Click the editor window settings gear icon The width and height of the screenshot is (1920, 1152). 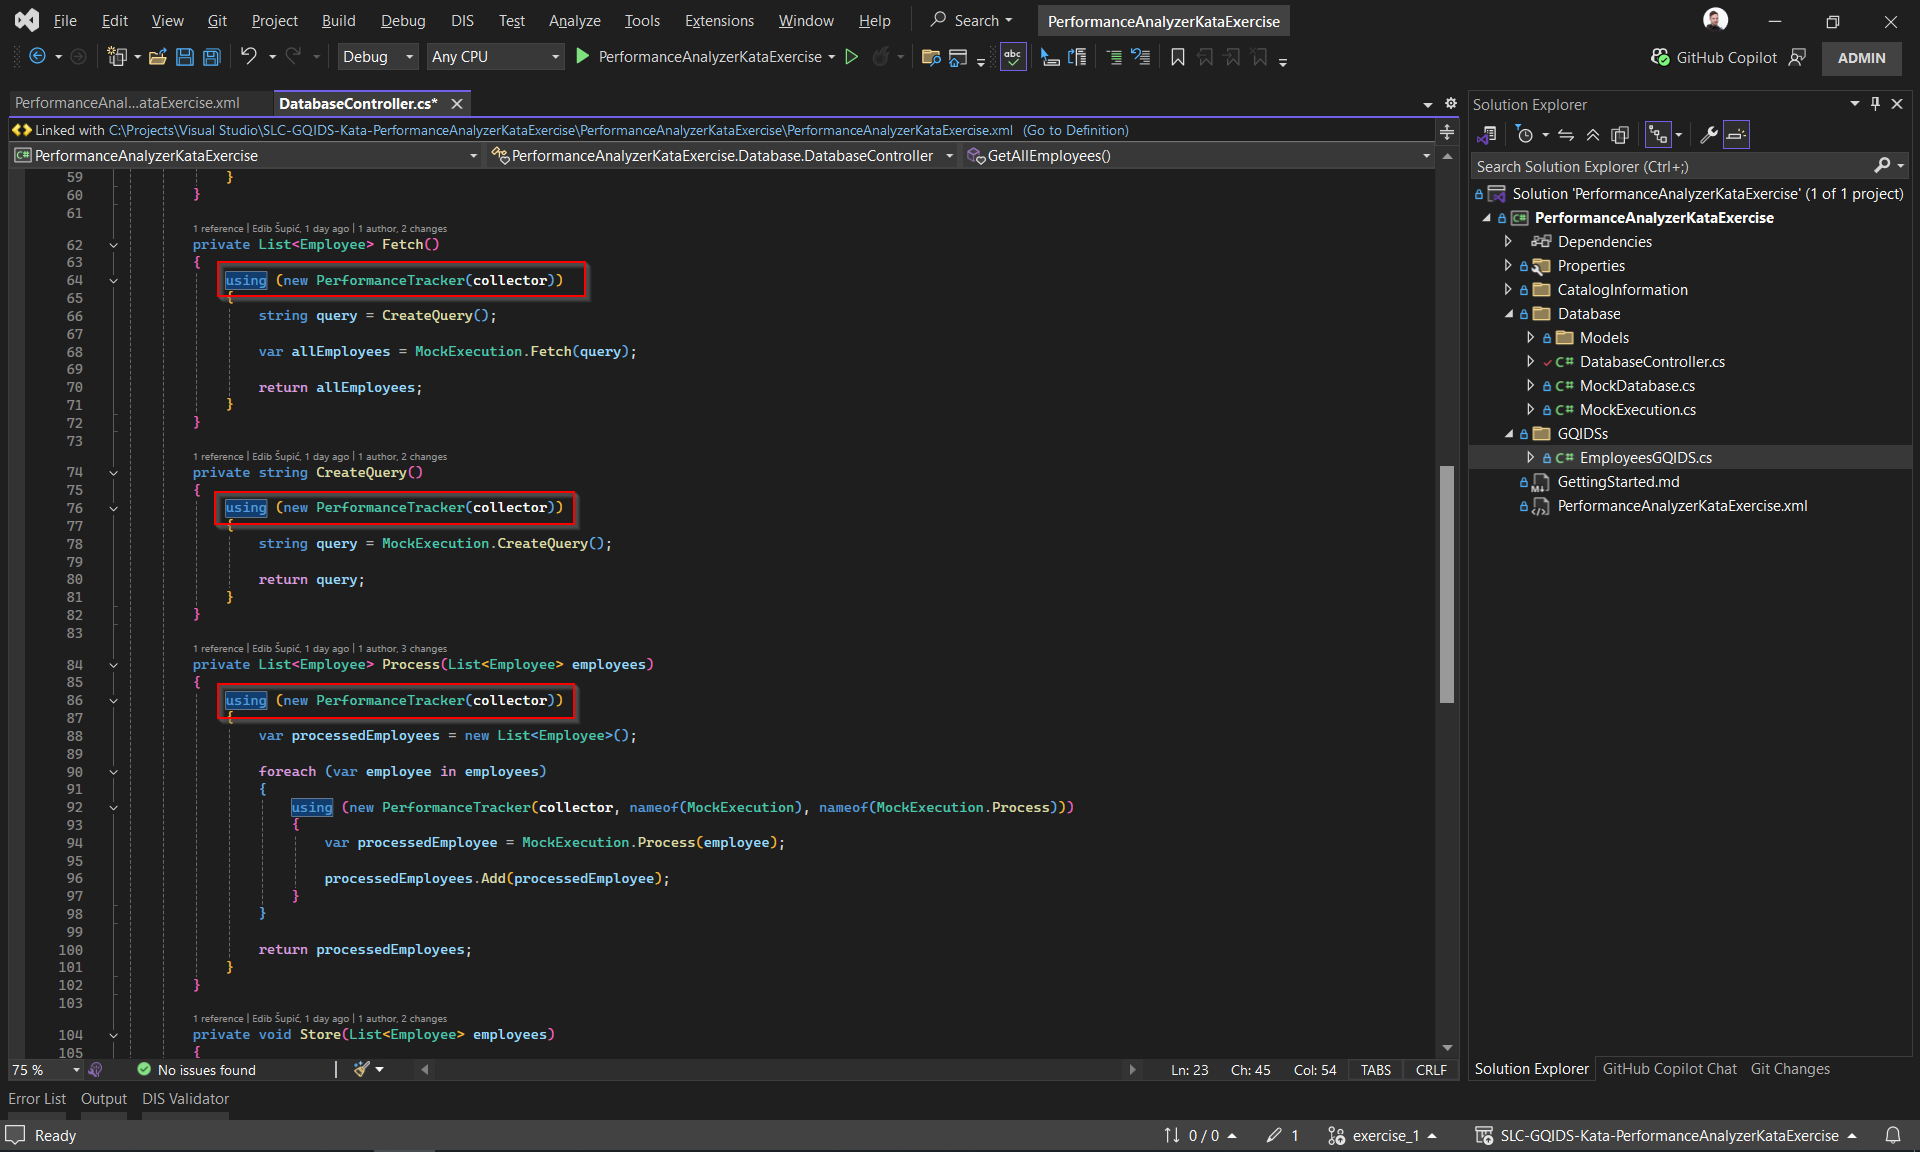1451,103
